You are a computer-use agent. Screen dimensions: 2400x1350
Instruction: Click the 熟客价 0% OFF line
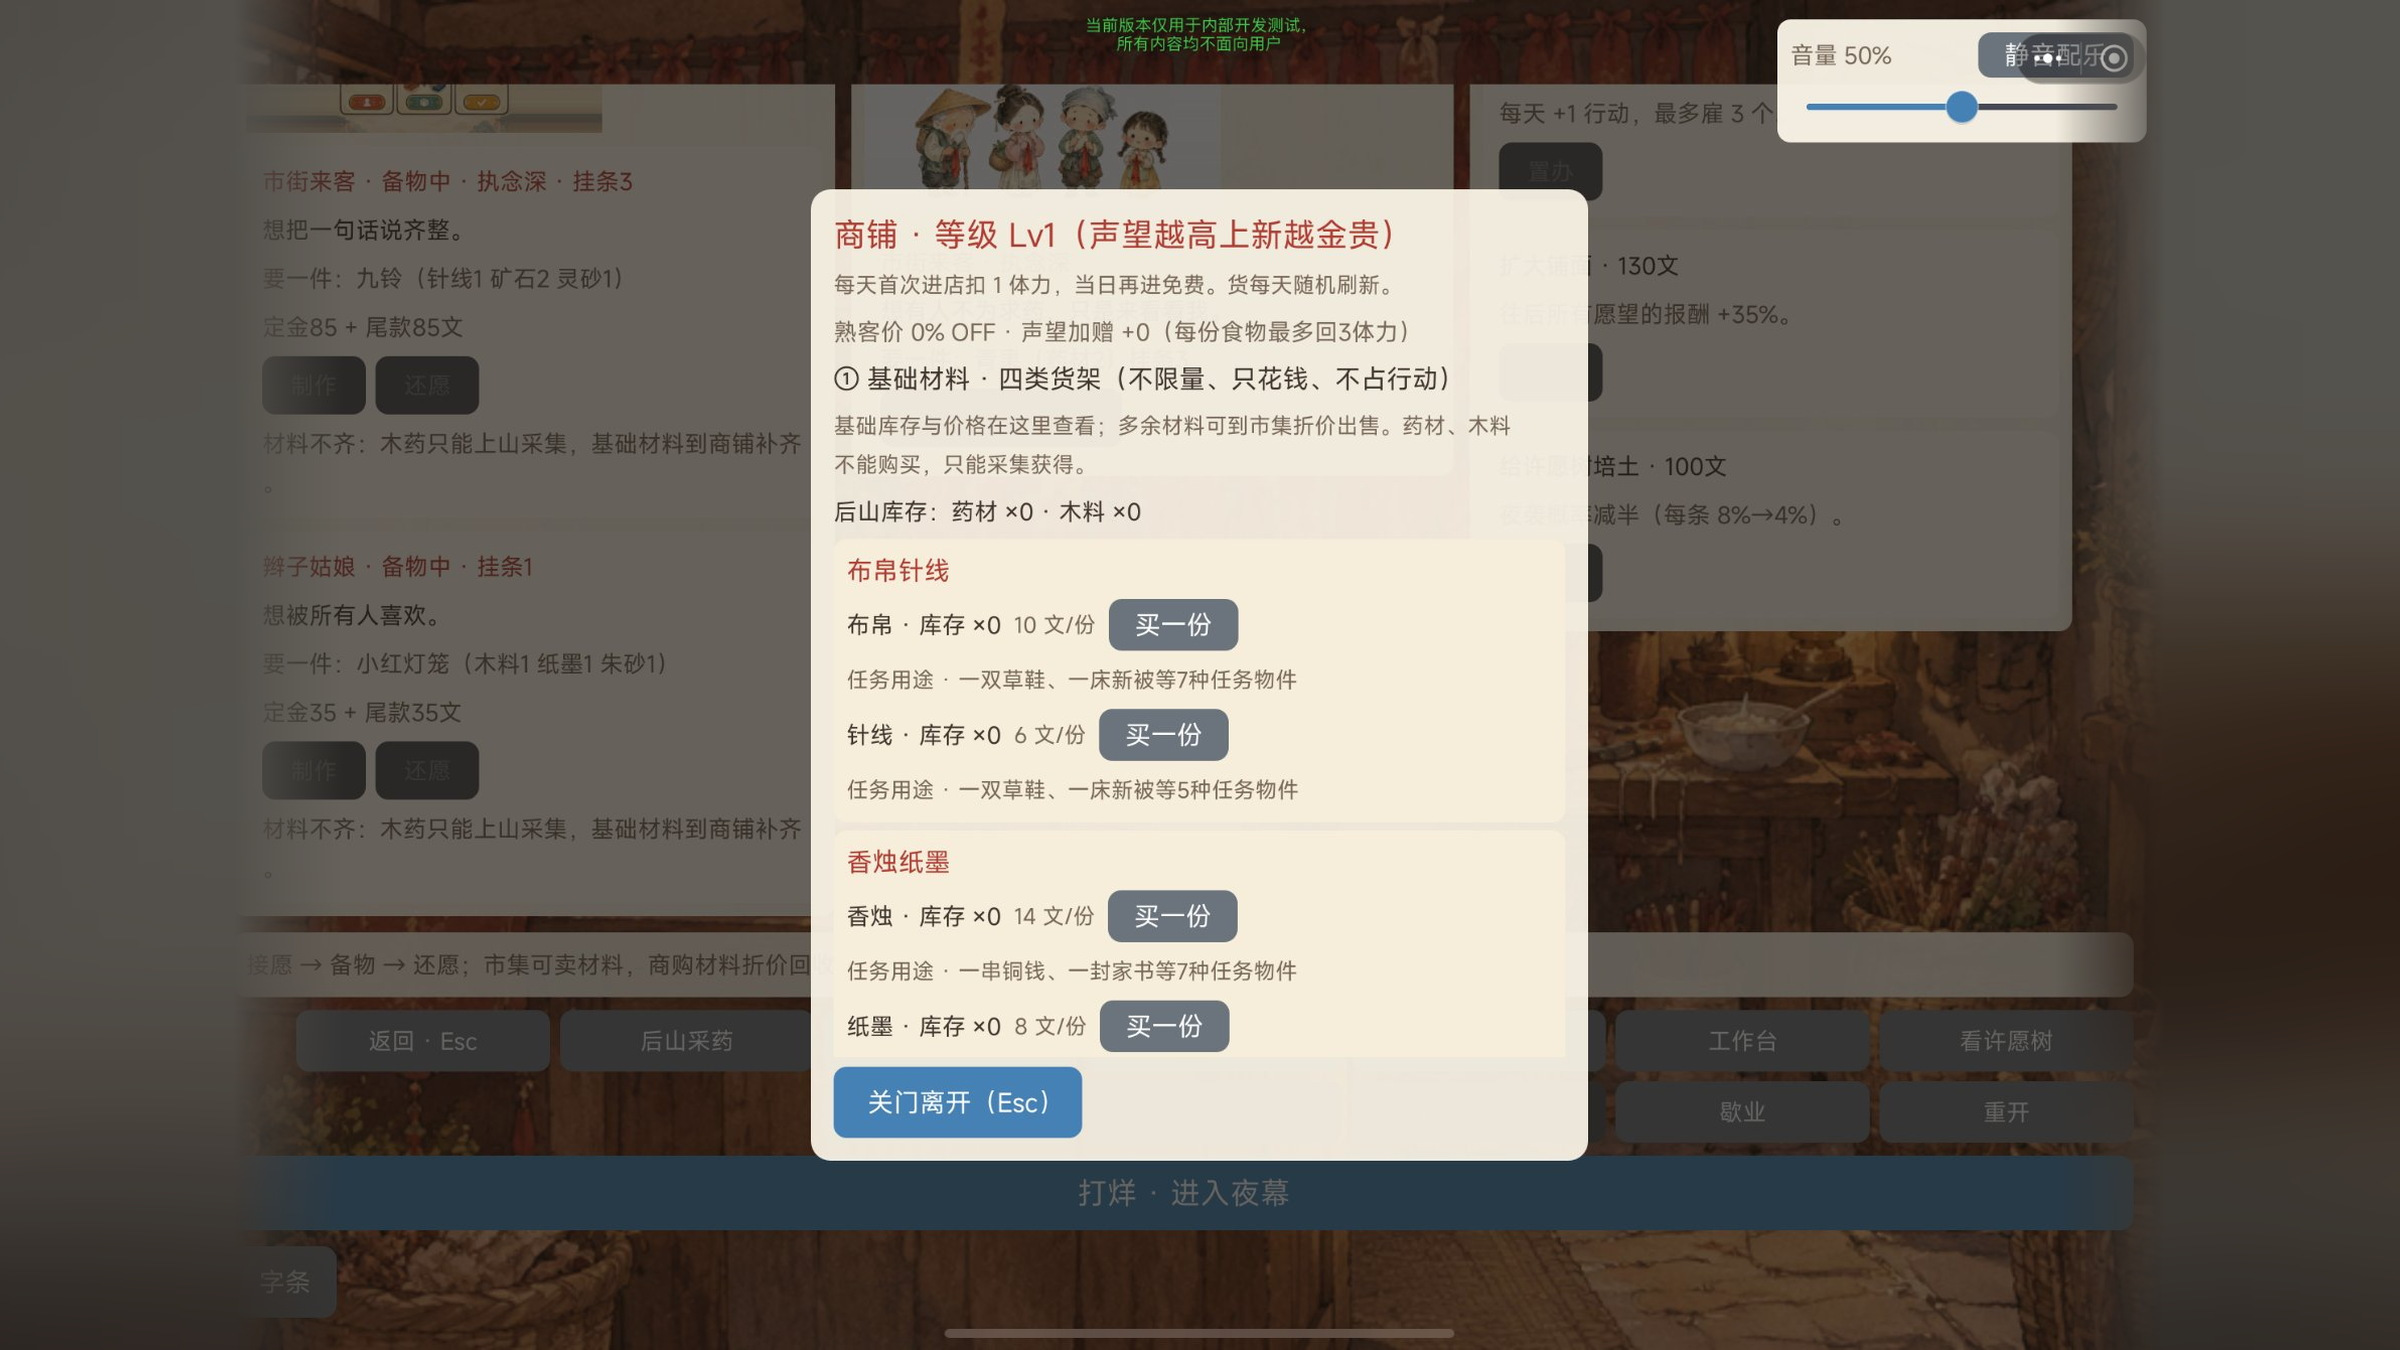(x=1122, y=332)
